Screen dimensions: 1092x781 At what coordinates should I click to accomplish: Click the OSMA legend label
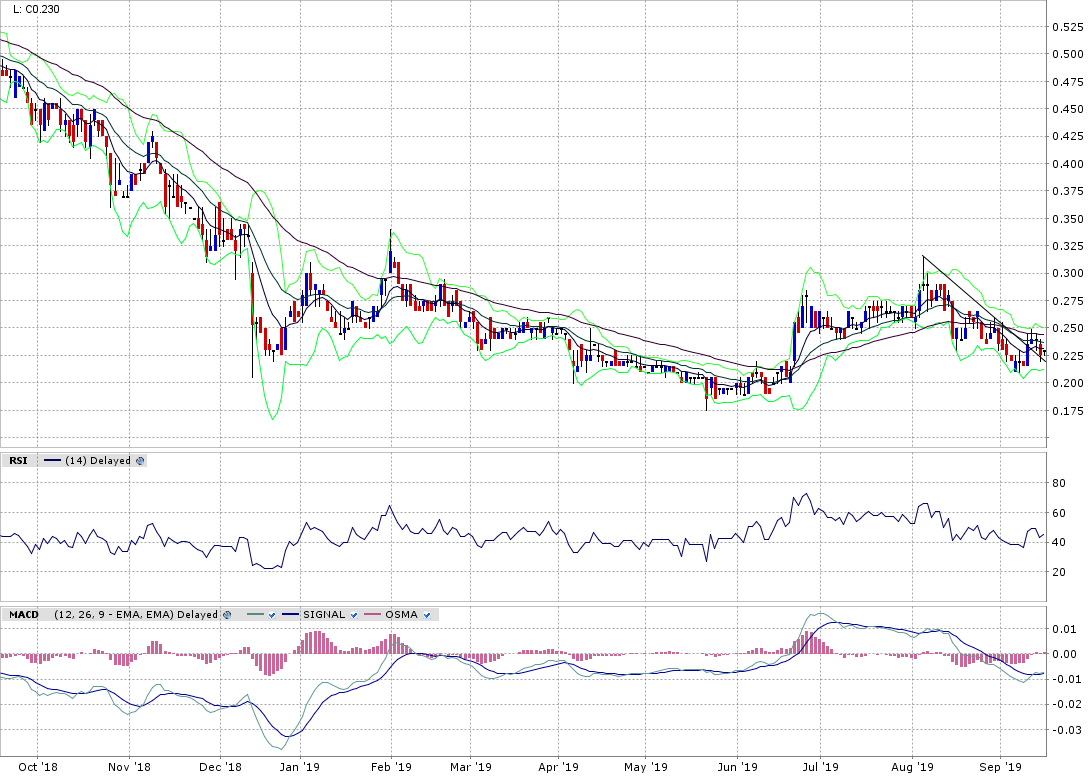[401, 615]
